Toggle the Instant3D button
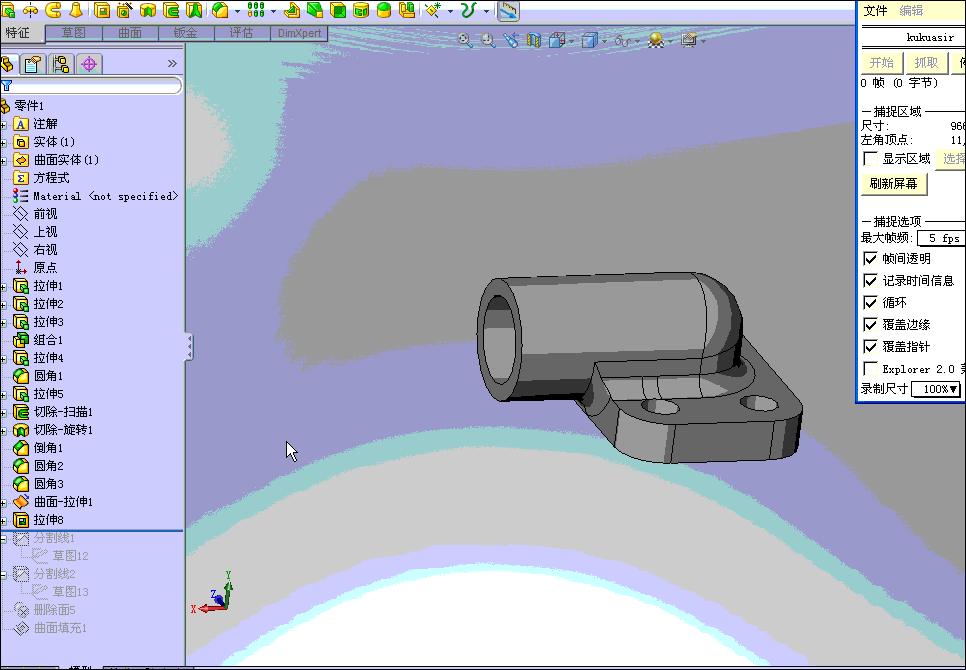 pos(508,10)
